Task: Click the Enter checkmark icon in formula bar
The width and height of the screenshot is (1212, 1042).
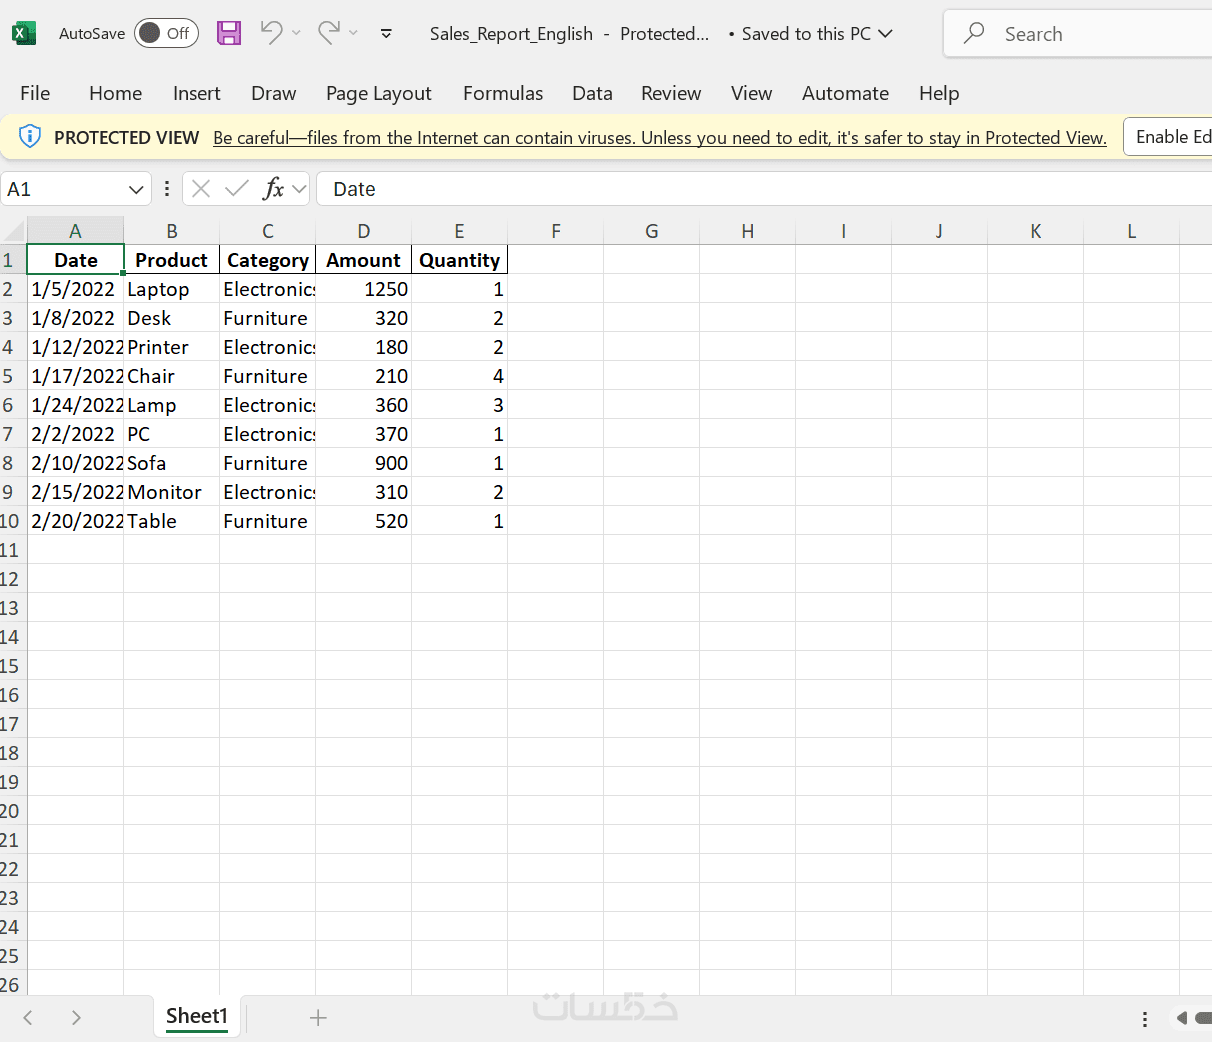Action: point(237,189)
